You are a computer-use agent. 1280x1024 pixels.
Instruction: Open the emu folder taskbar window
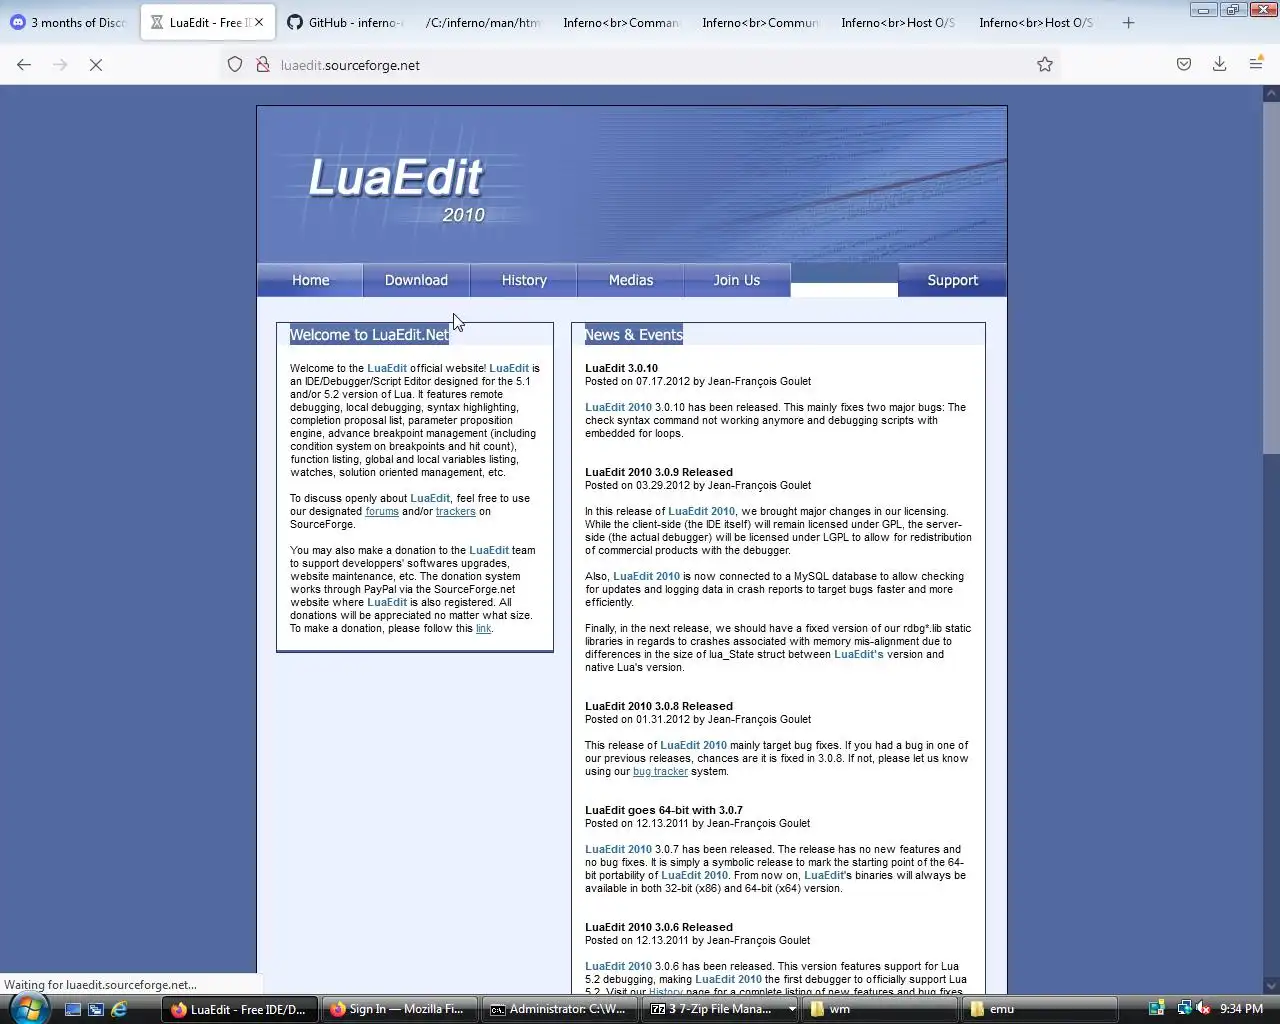[x=1040, y=1009]
